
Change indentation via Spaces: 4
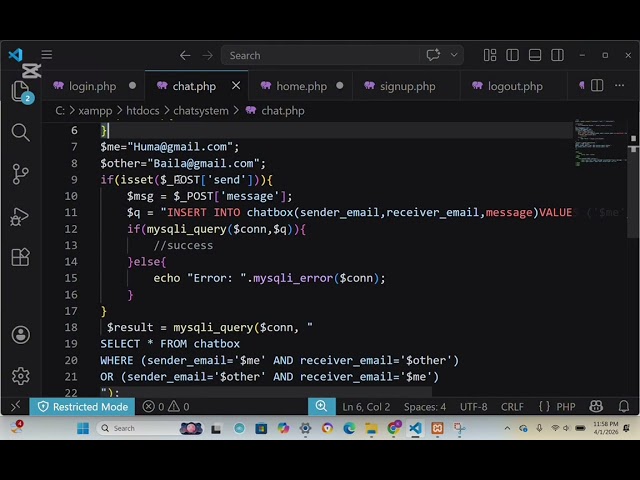[x=424, y=407]
